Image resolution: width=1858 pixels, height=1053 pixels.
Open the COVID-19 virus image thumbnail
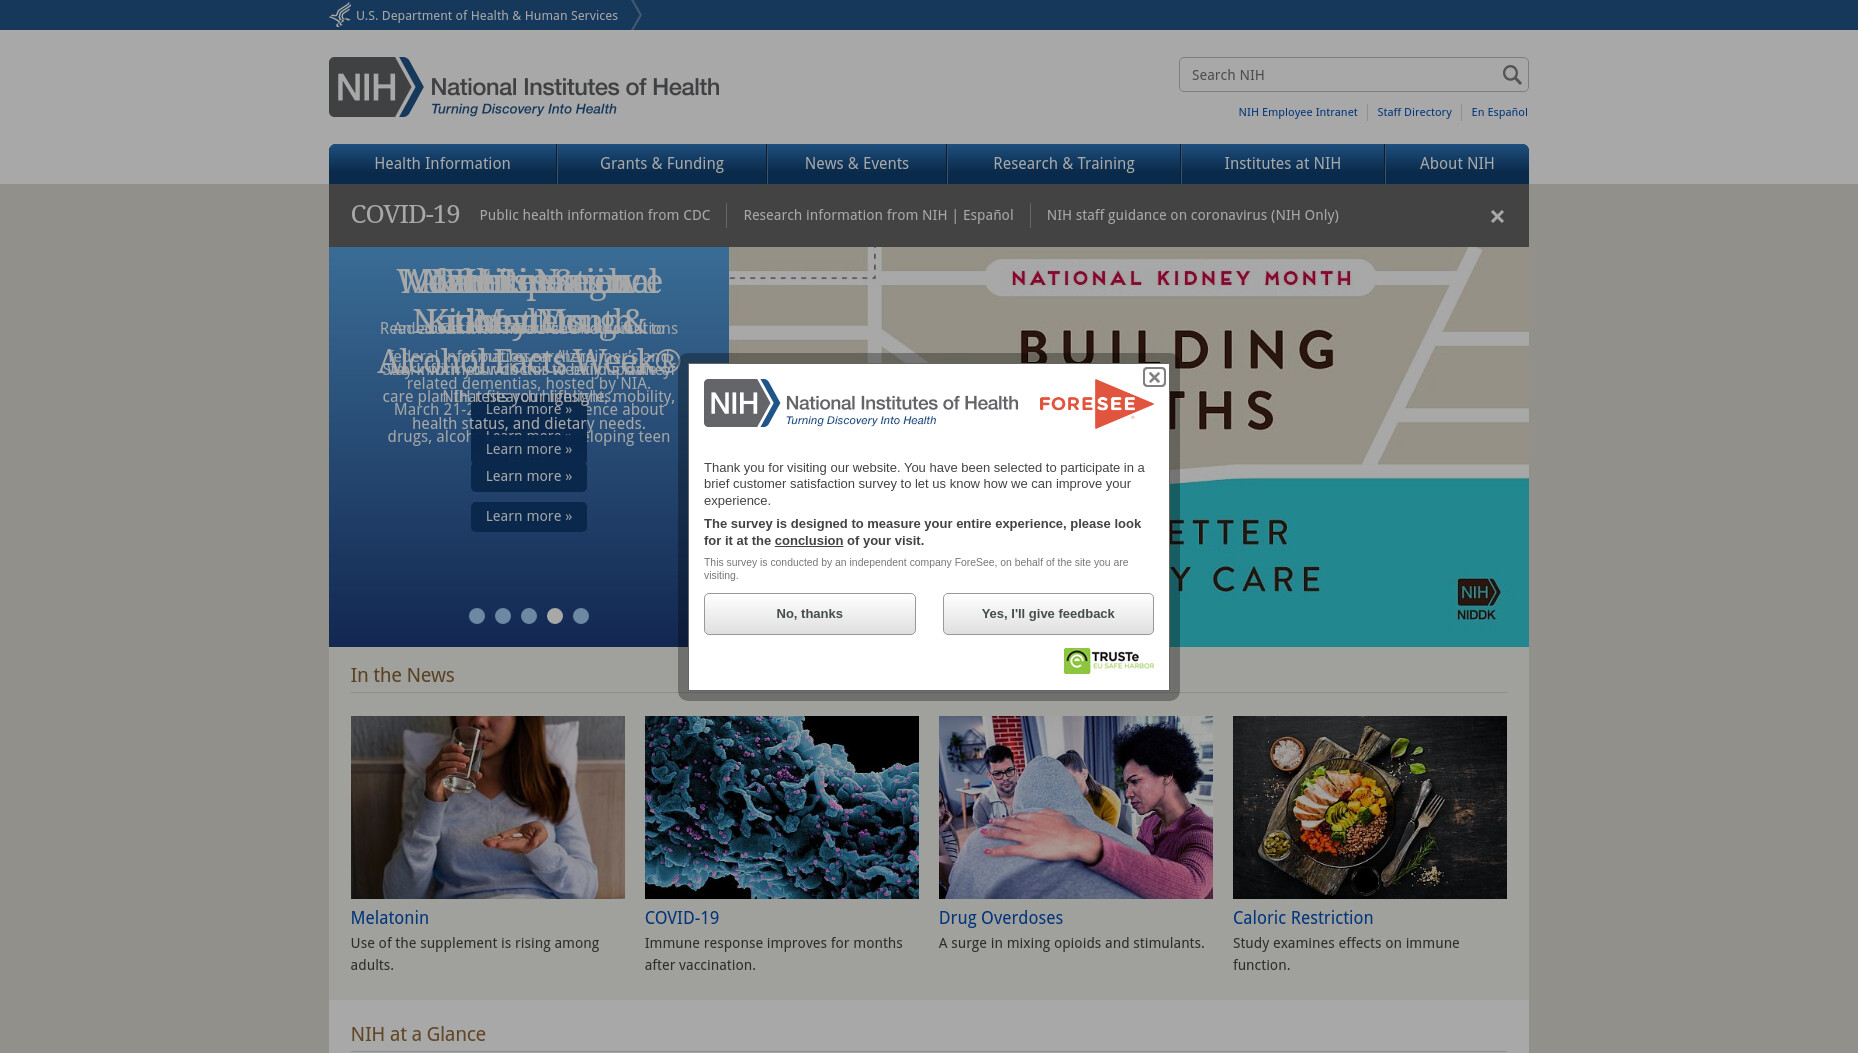tap(782, 807)
